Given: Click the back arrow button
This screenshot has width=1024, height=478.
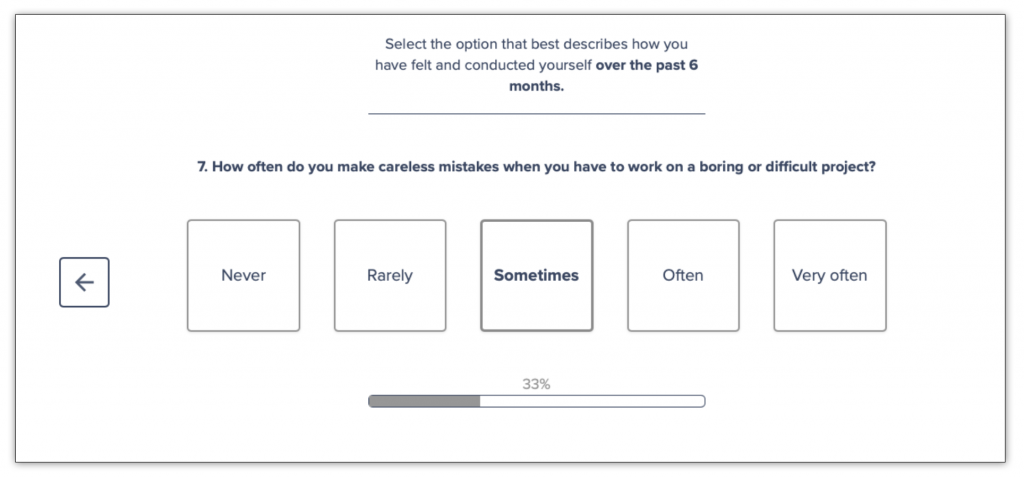Looking at the screenshot, I should pos(84,282).
